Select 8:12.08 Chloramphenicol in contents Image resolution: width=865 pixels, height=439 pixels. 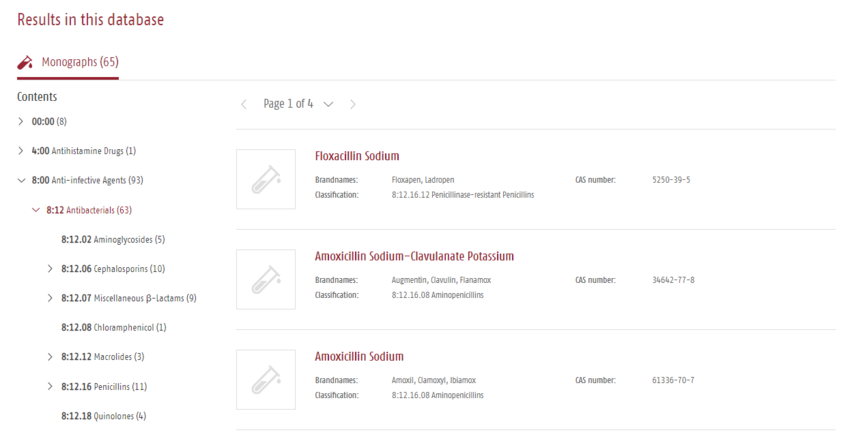114,328
